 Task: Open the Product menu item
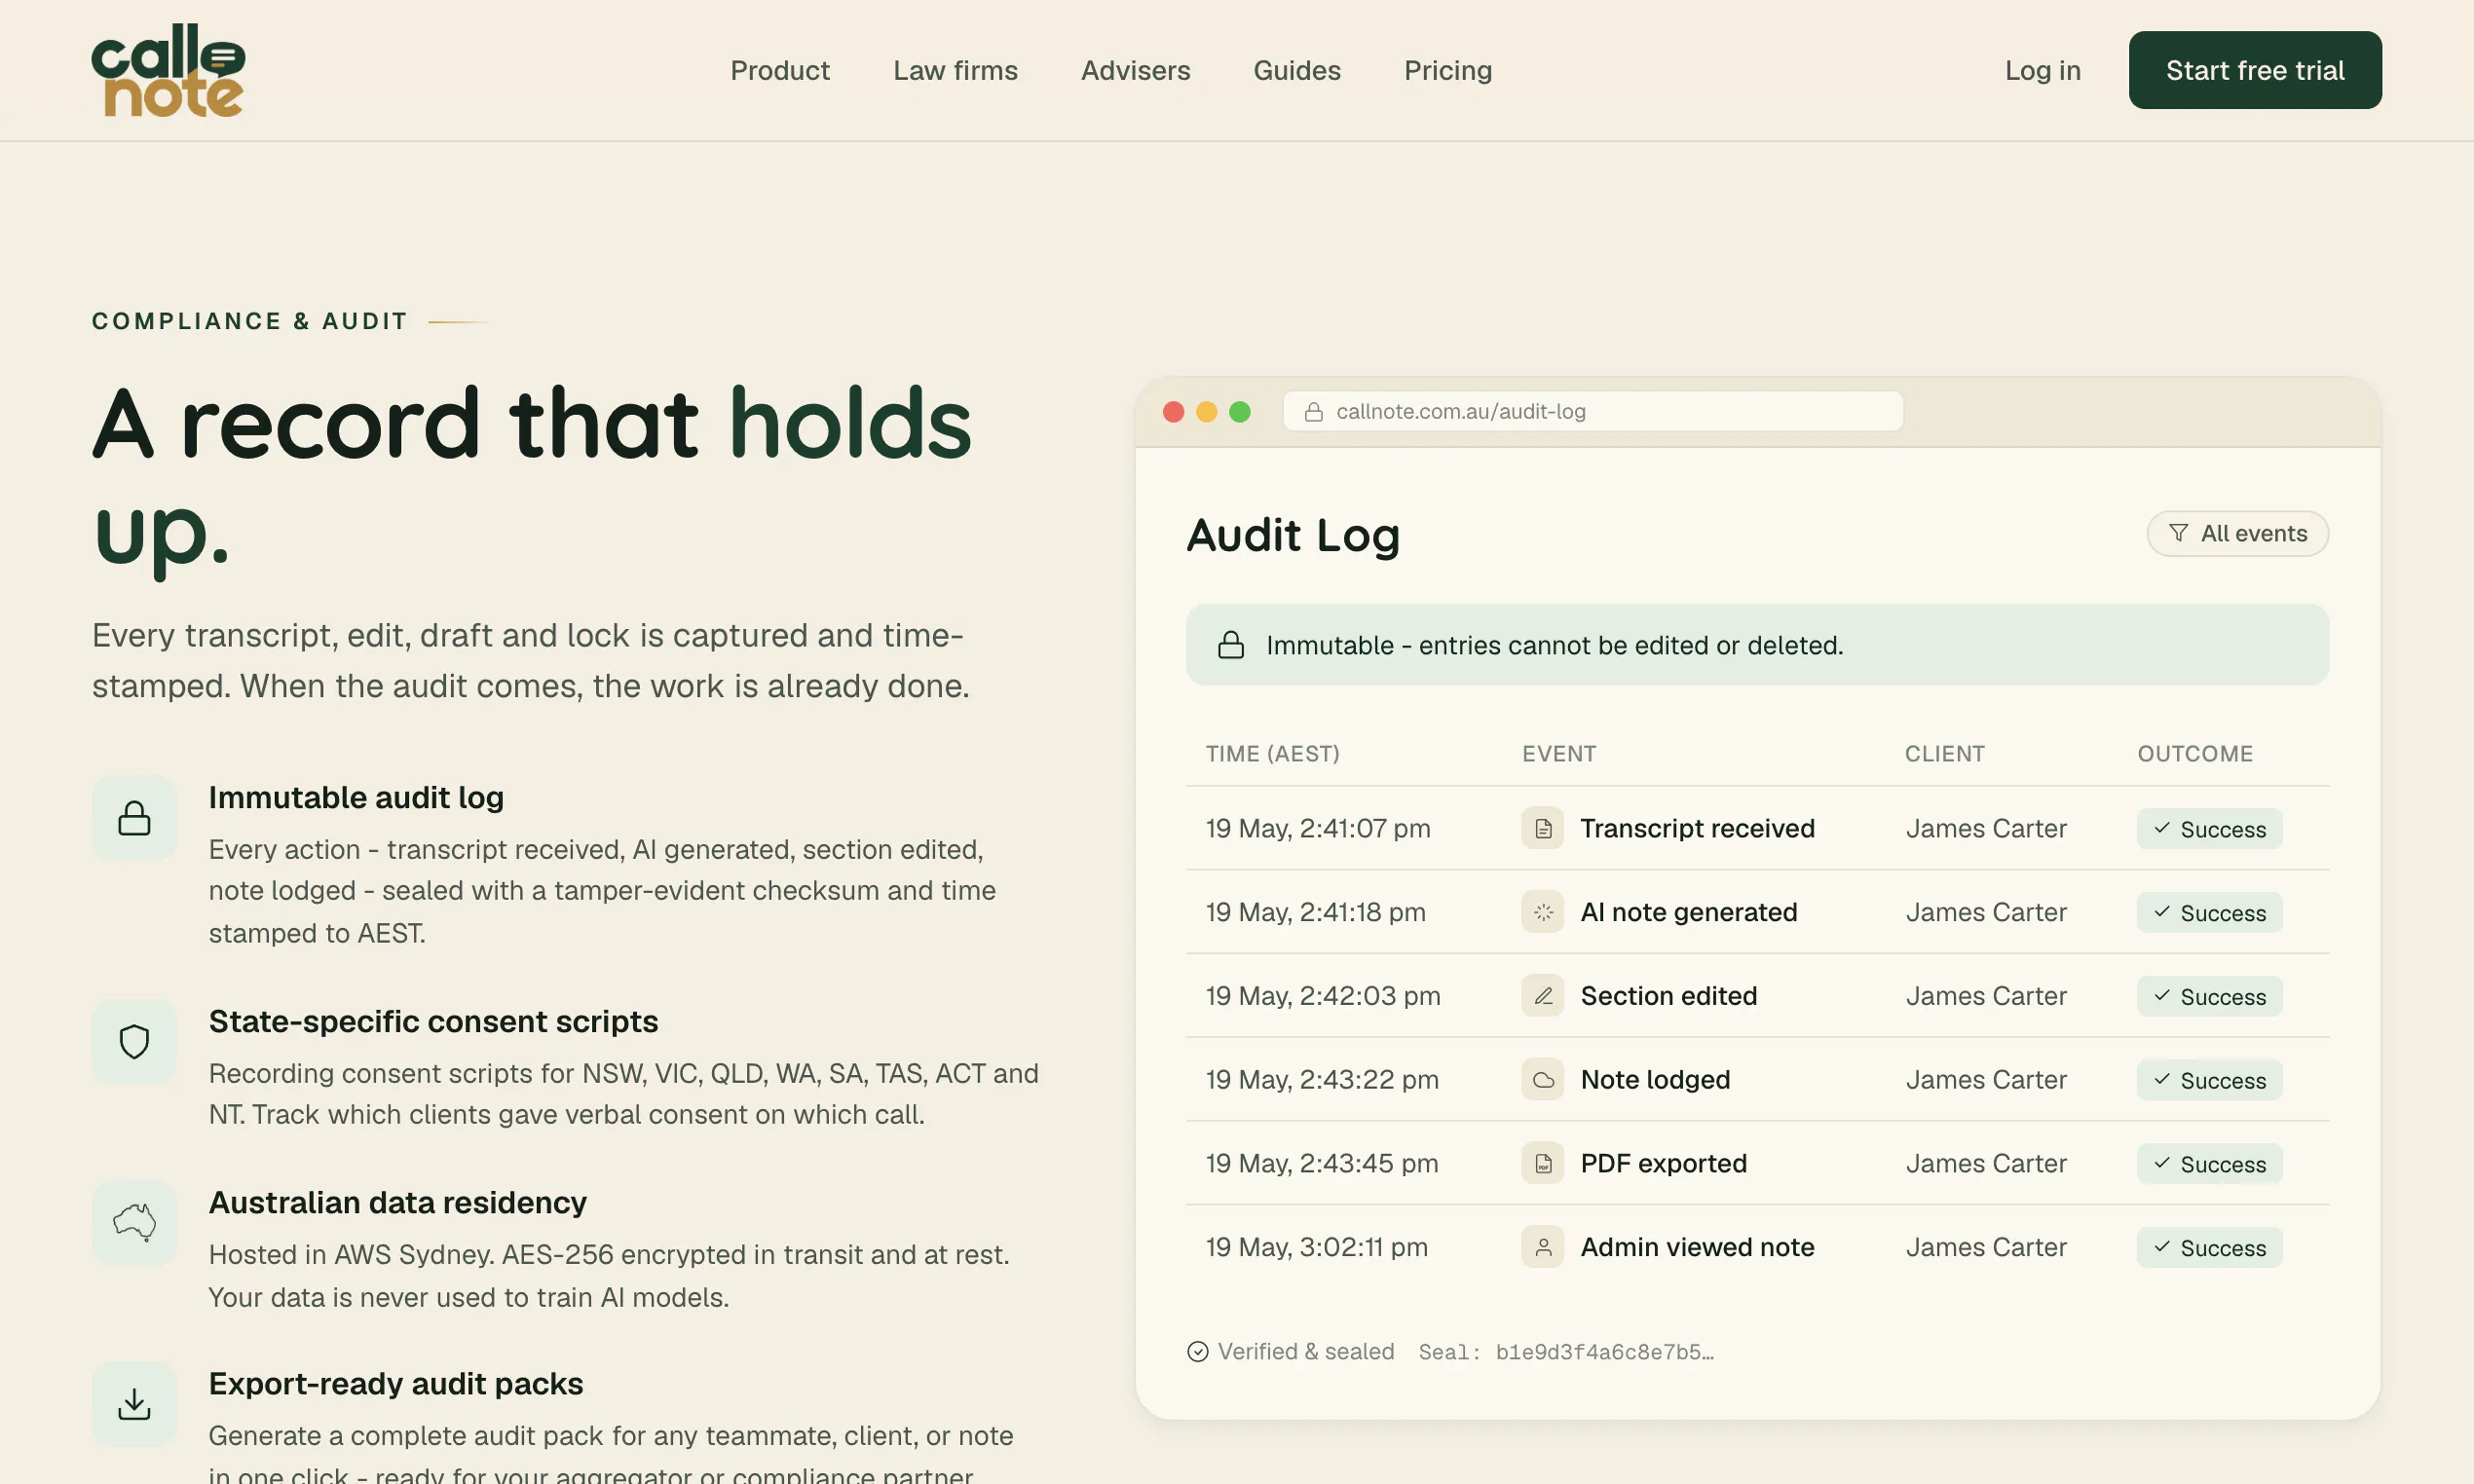(x=780, y=70)
